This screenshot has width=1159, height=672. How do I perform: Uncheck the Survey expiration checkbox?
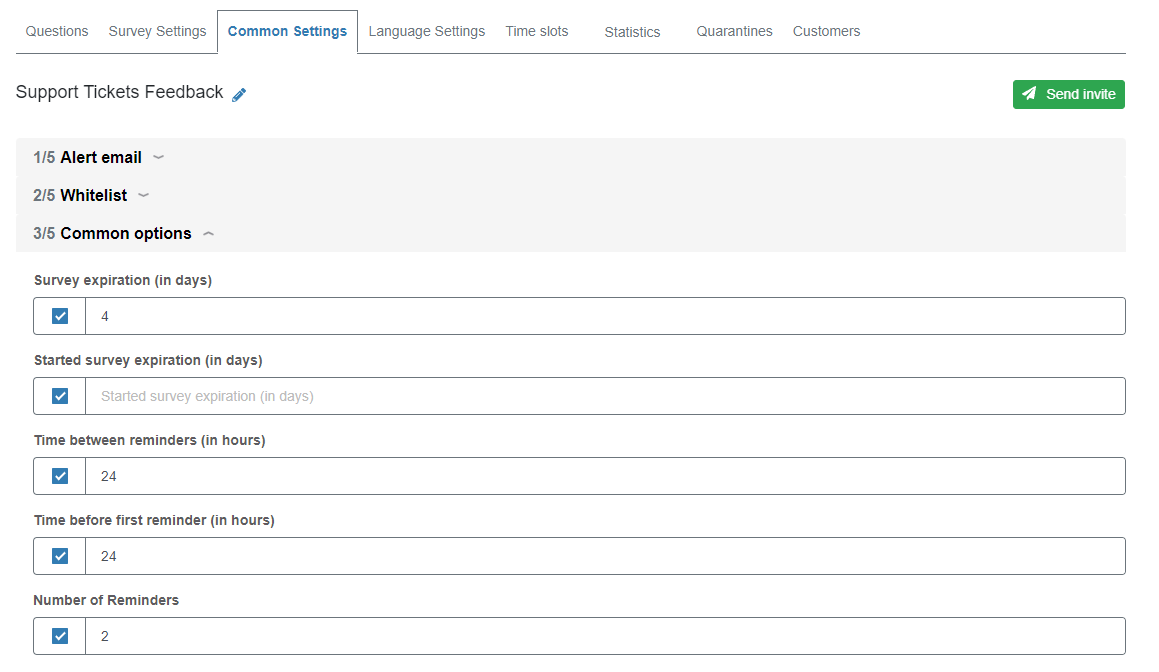point(60,316)
